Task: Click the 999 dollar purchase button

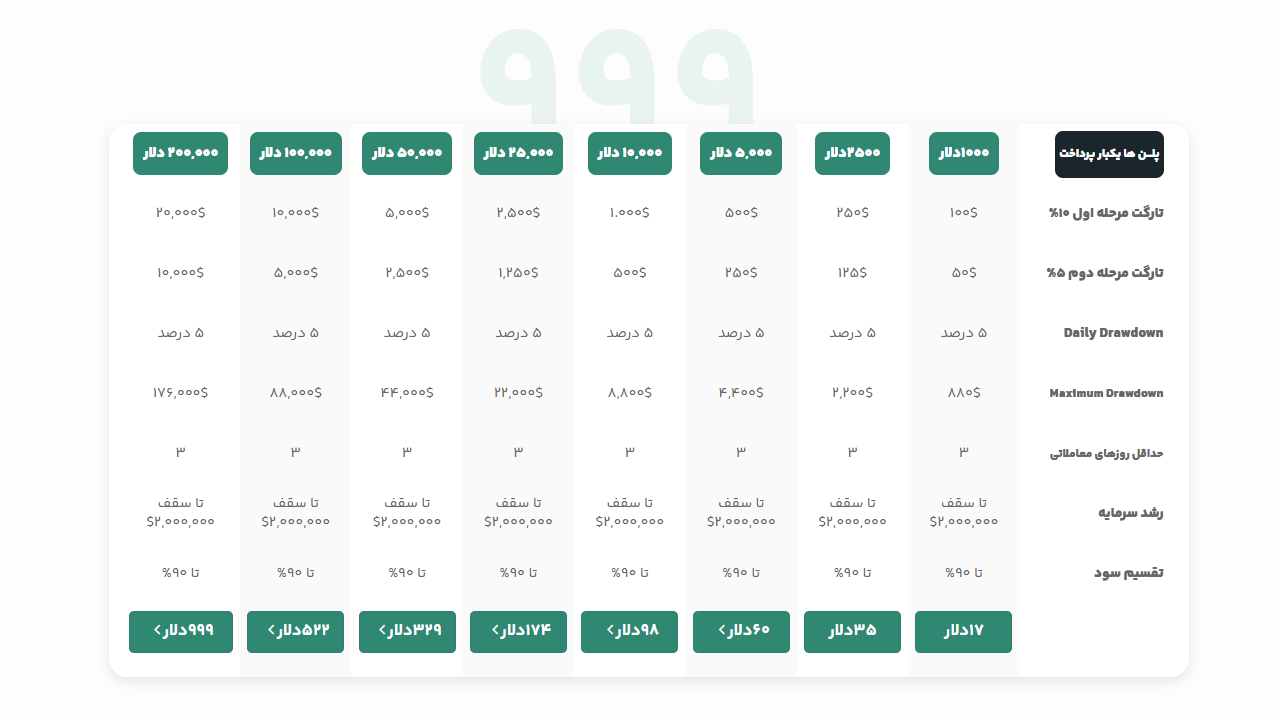Action: point(181,632)
